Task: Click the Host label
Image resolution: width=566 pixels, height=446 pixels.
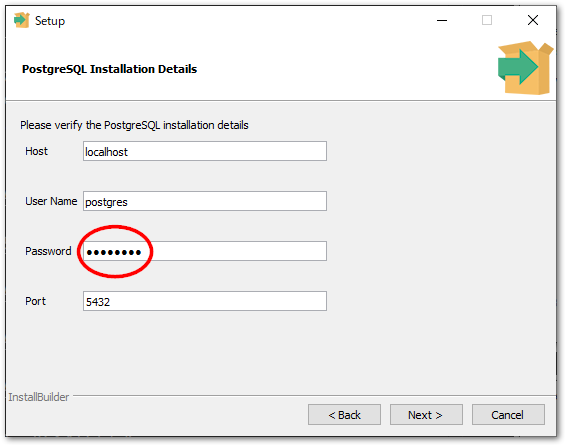Action: 36,151
